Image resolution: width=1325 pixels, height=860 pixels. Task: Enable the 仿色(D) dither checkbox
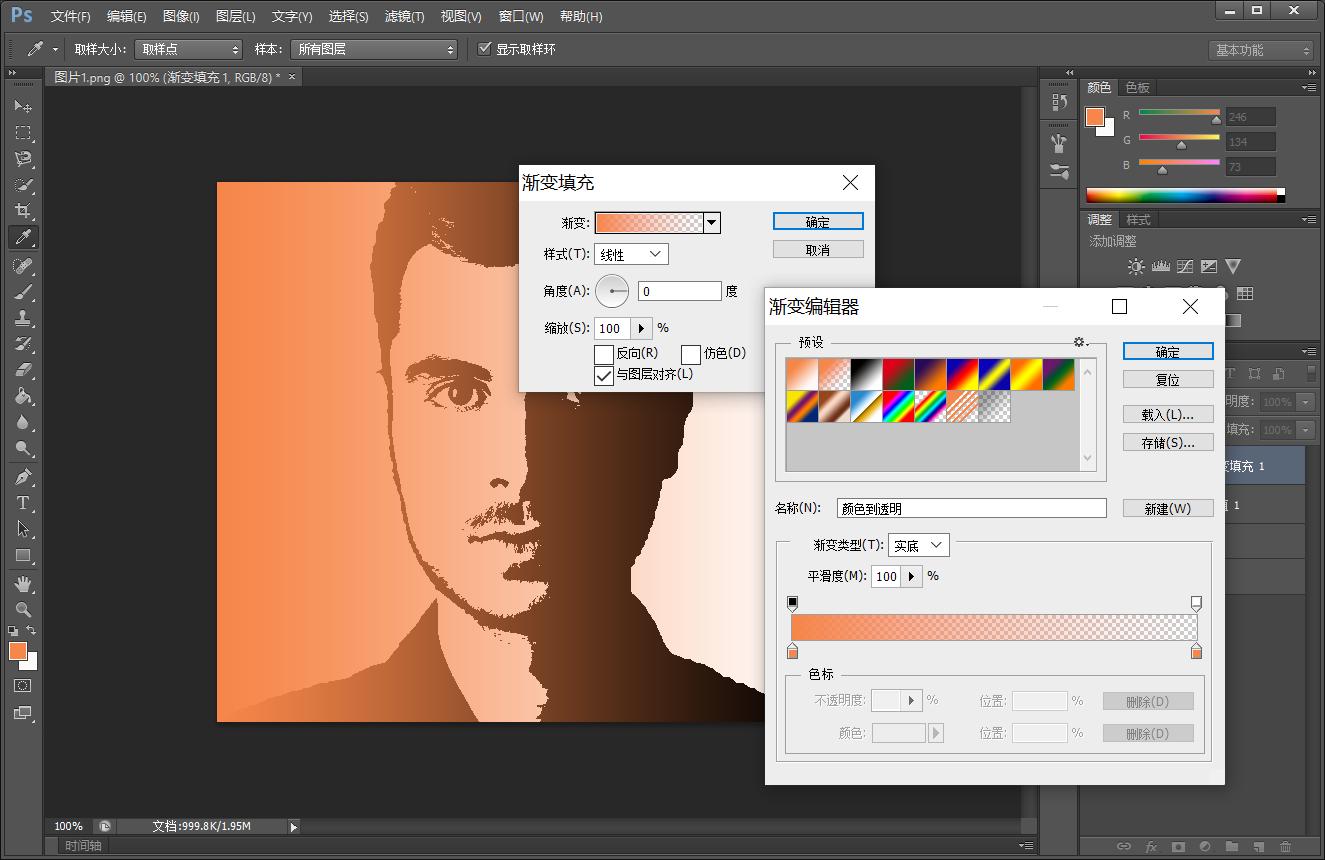[x=691, y=354]
